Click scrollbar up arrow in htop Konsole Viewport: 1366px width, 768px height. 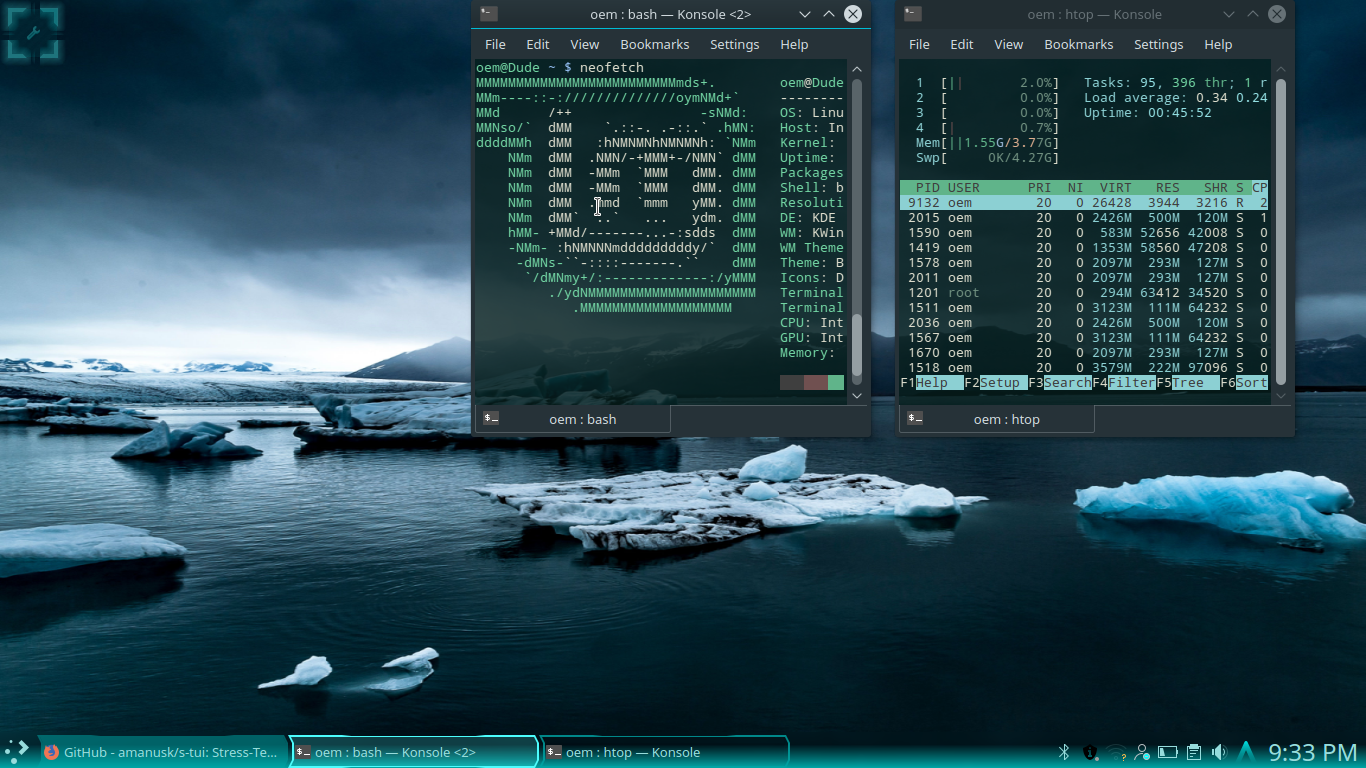pyautogui.click(x=1280, y=69)
